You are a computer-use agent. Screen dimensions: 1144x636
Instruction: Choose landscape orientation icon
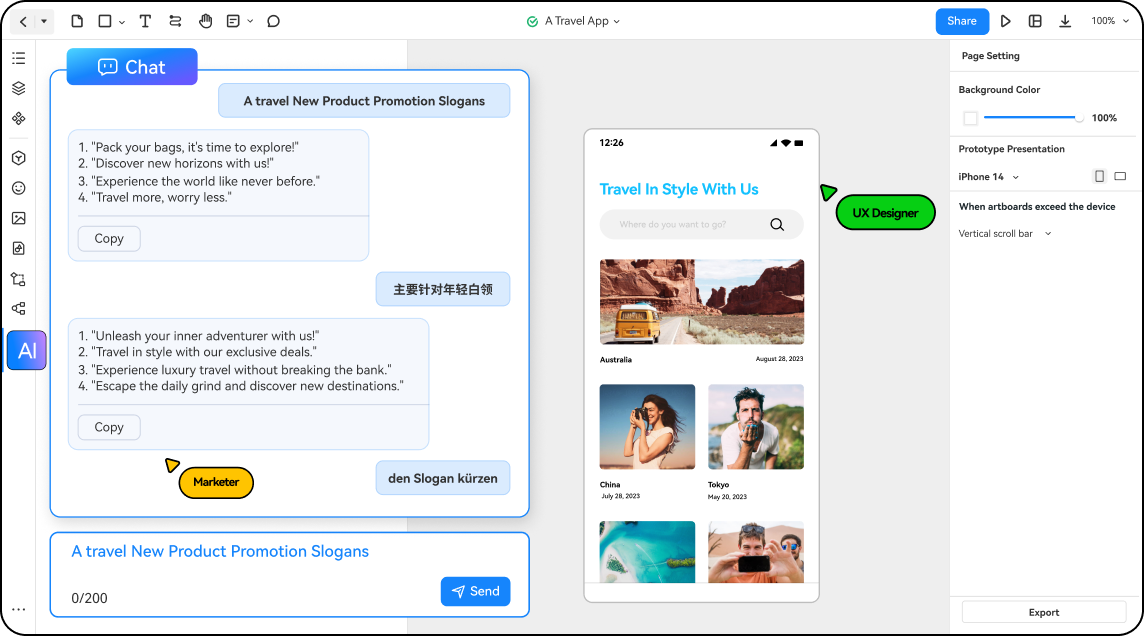[x=1120, y=176]
